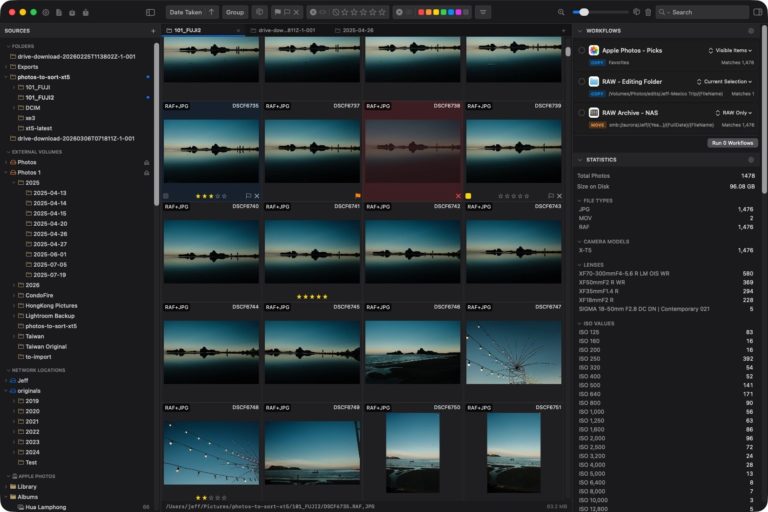768x512 pixels.
Task: Click the trash icon in toolbar
Action: point(648,12)
